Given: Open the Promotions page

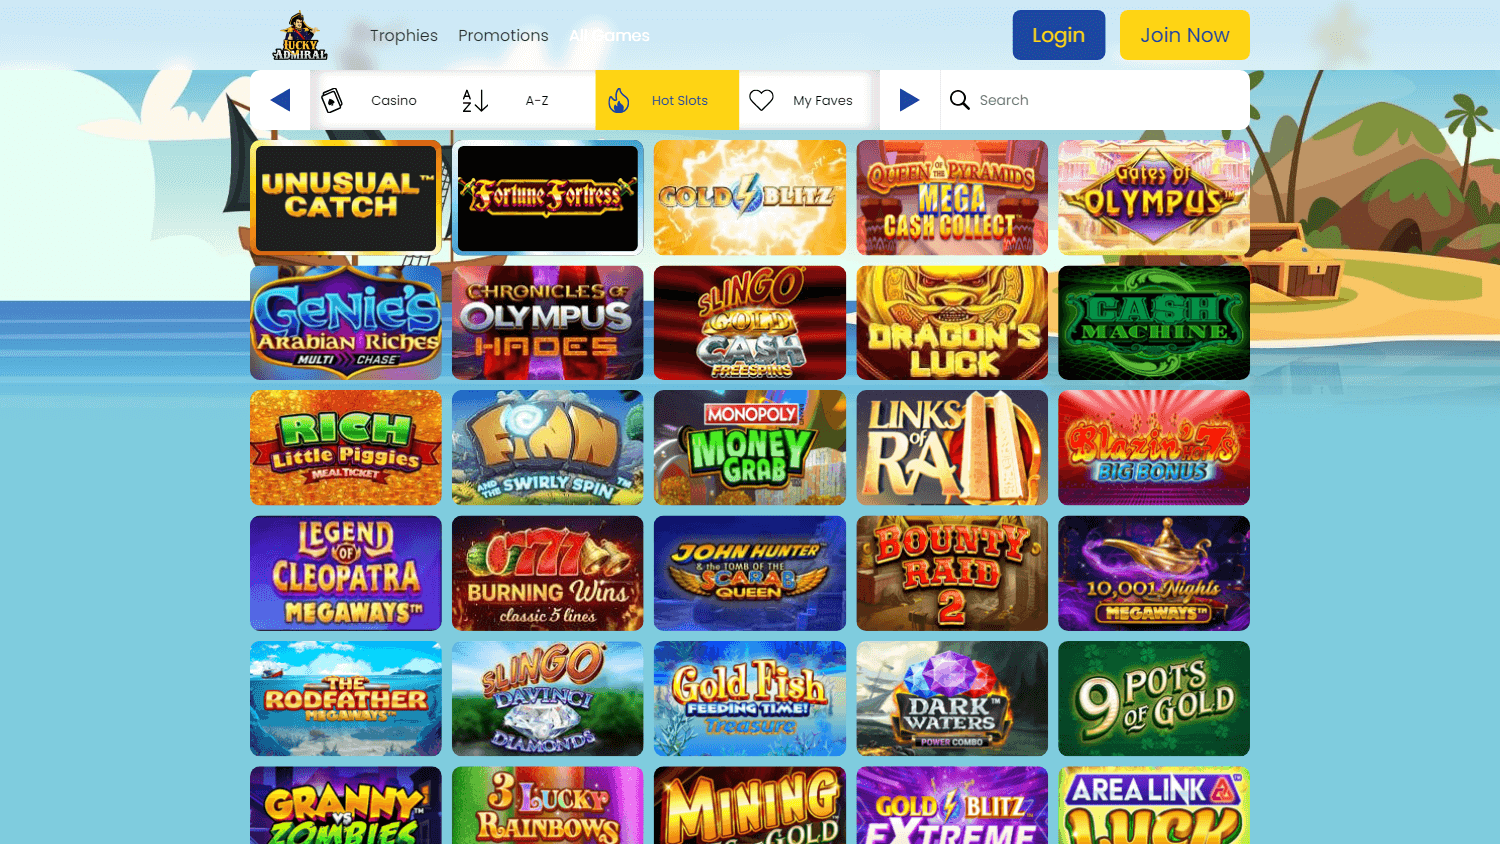Looking at the screenshot, I should pyautogui.click(x=503, y=36).
